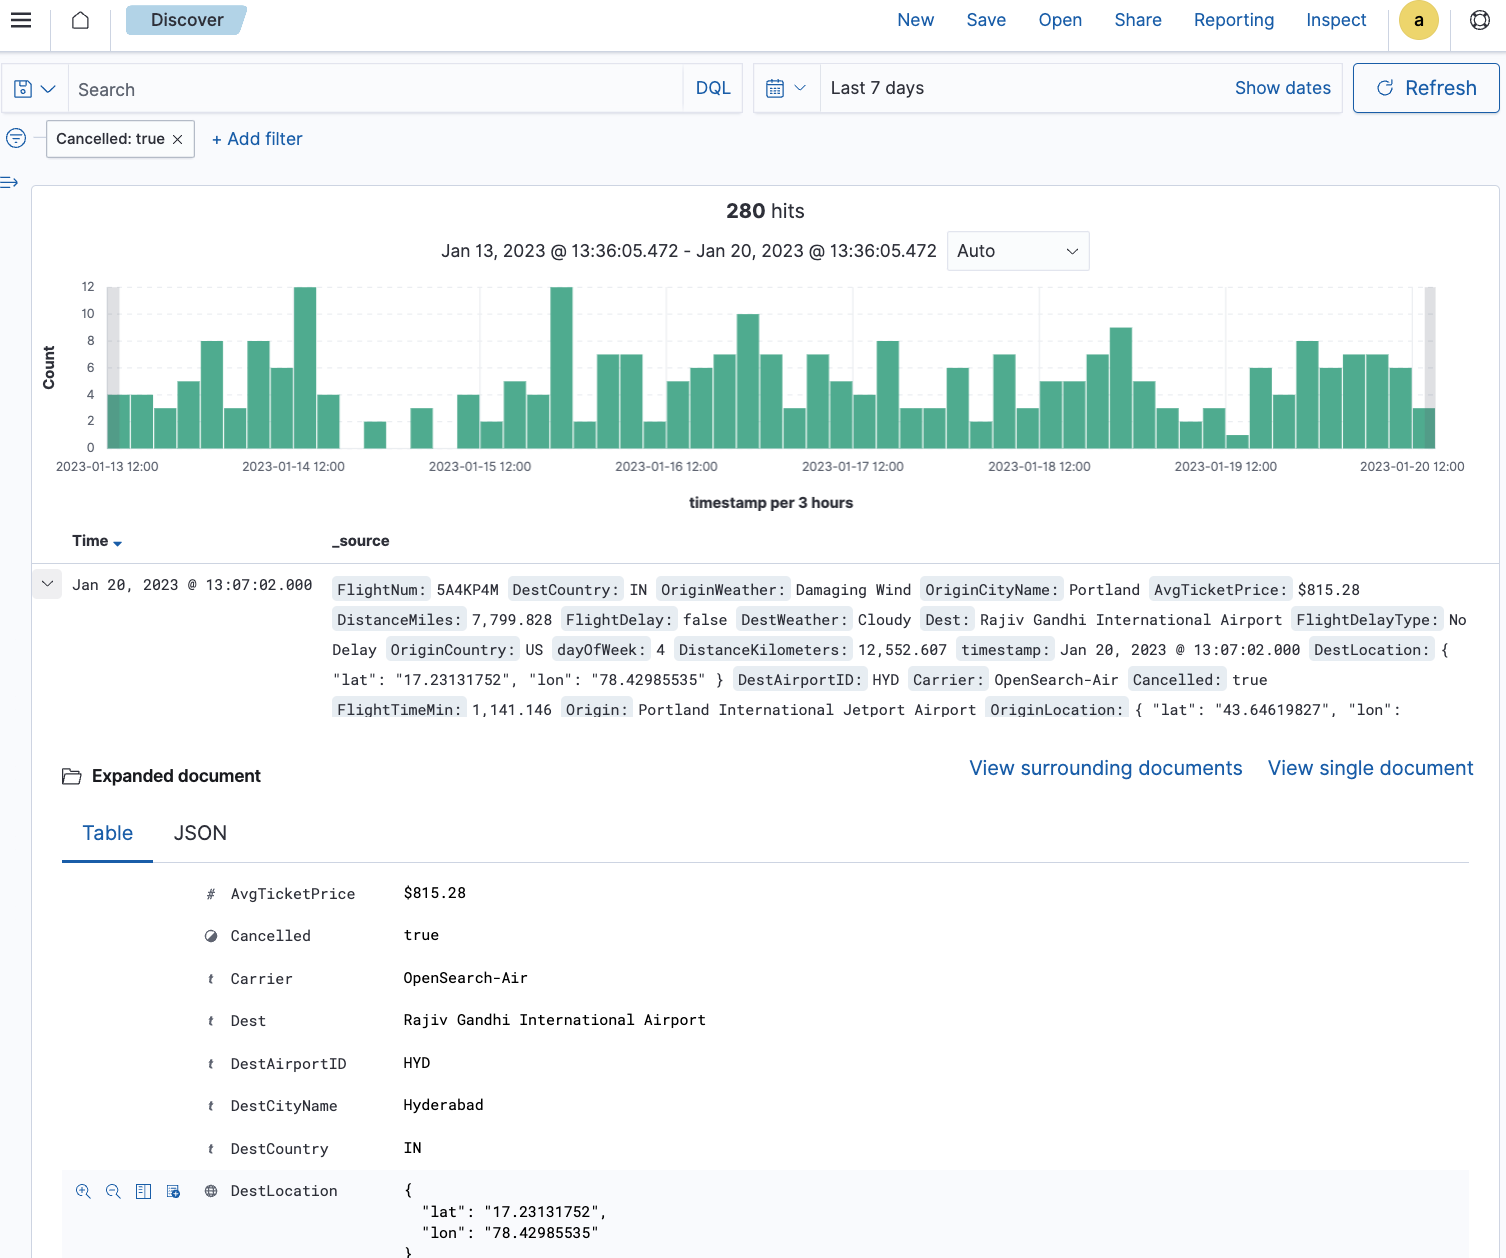Click Save in top menu

click(986, 20)
